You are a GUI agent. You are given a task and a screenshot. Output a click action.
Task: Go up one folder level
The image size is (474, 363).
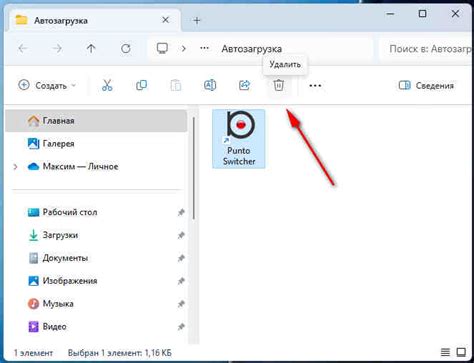[x=91, y=49]
